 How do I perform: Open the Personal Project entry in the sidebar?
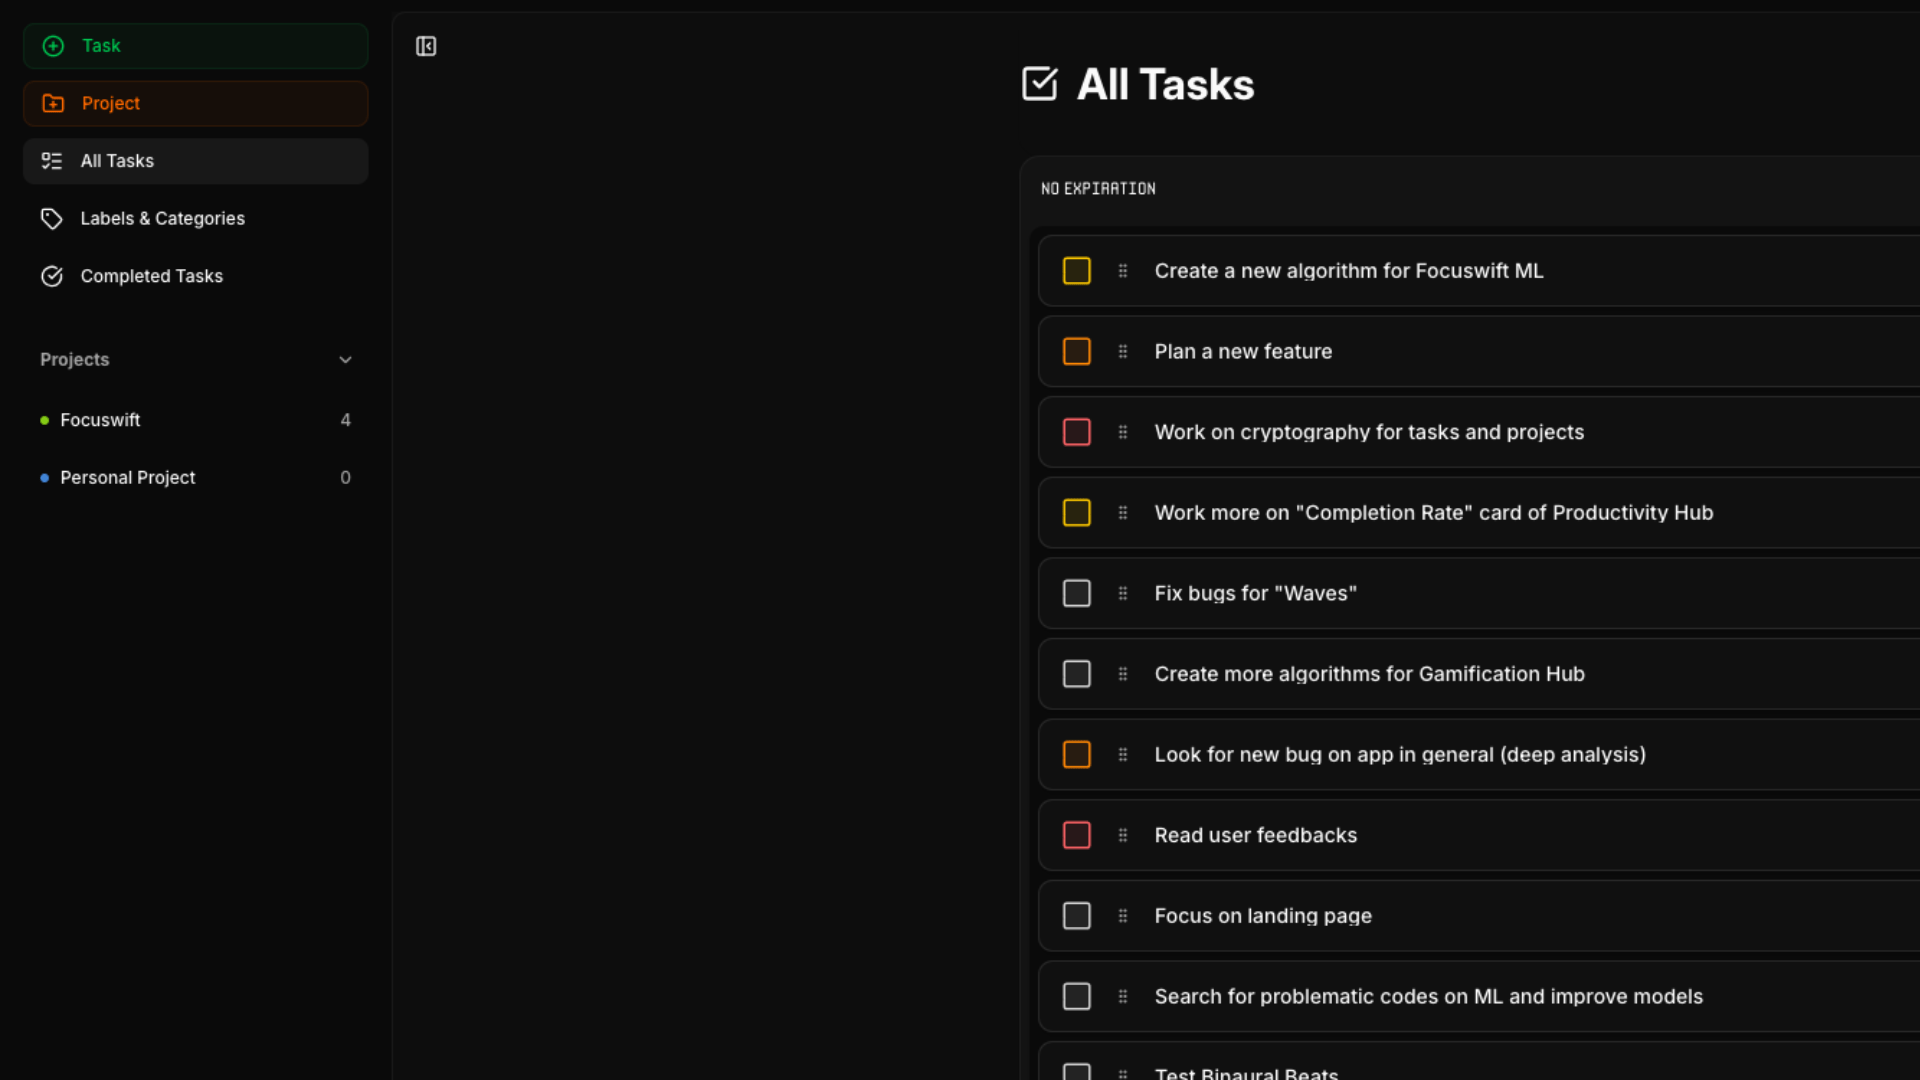pyautogui.click(x=128, y=478)
